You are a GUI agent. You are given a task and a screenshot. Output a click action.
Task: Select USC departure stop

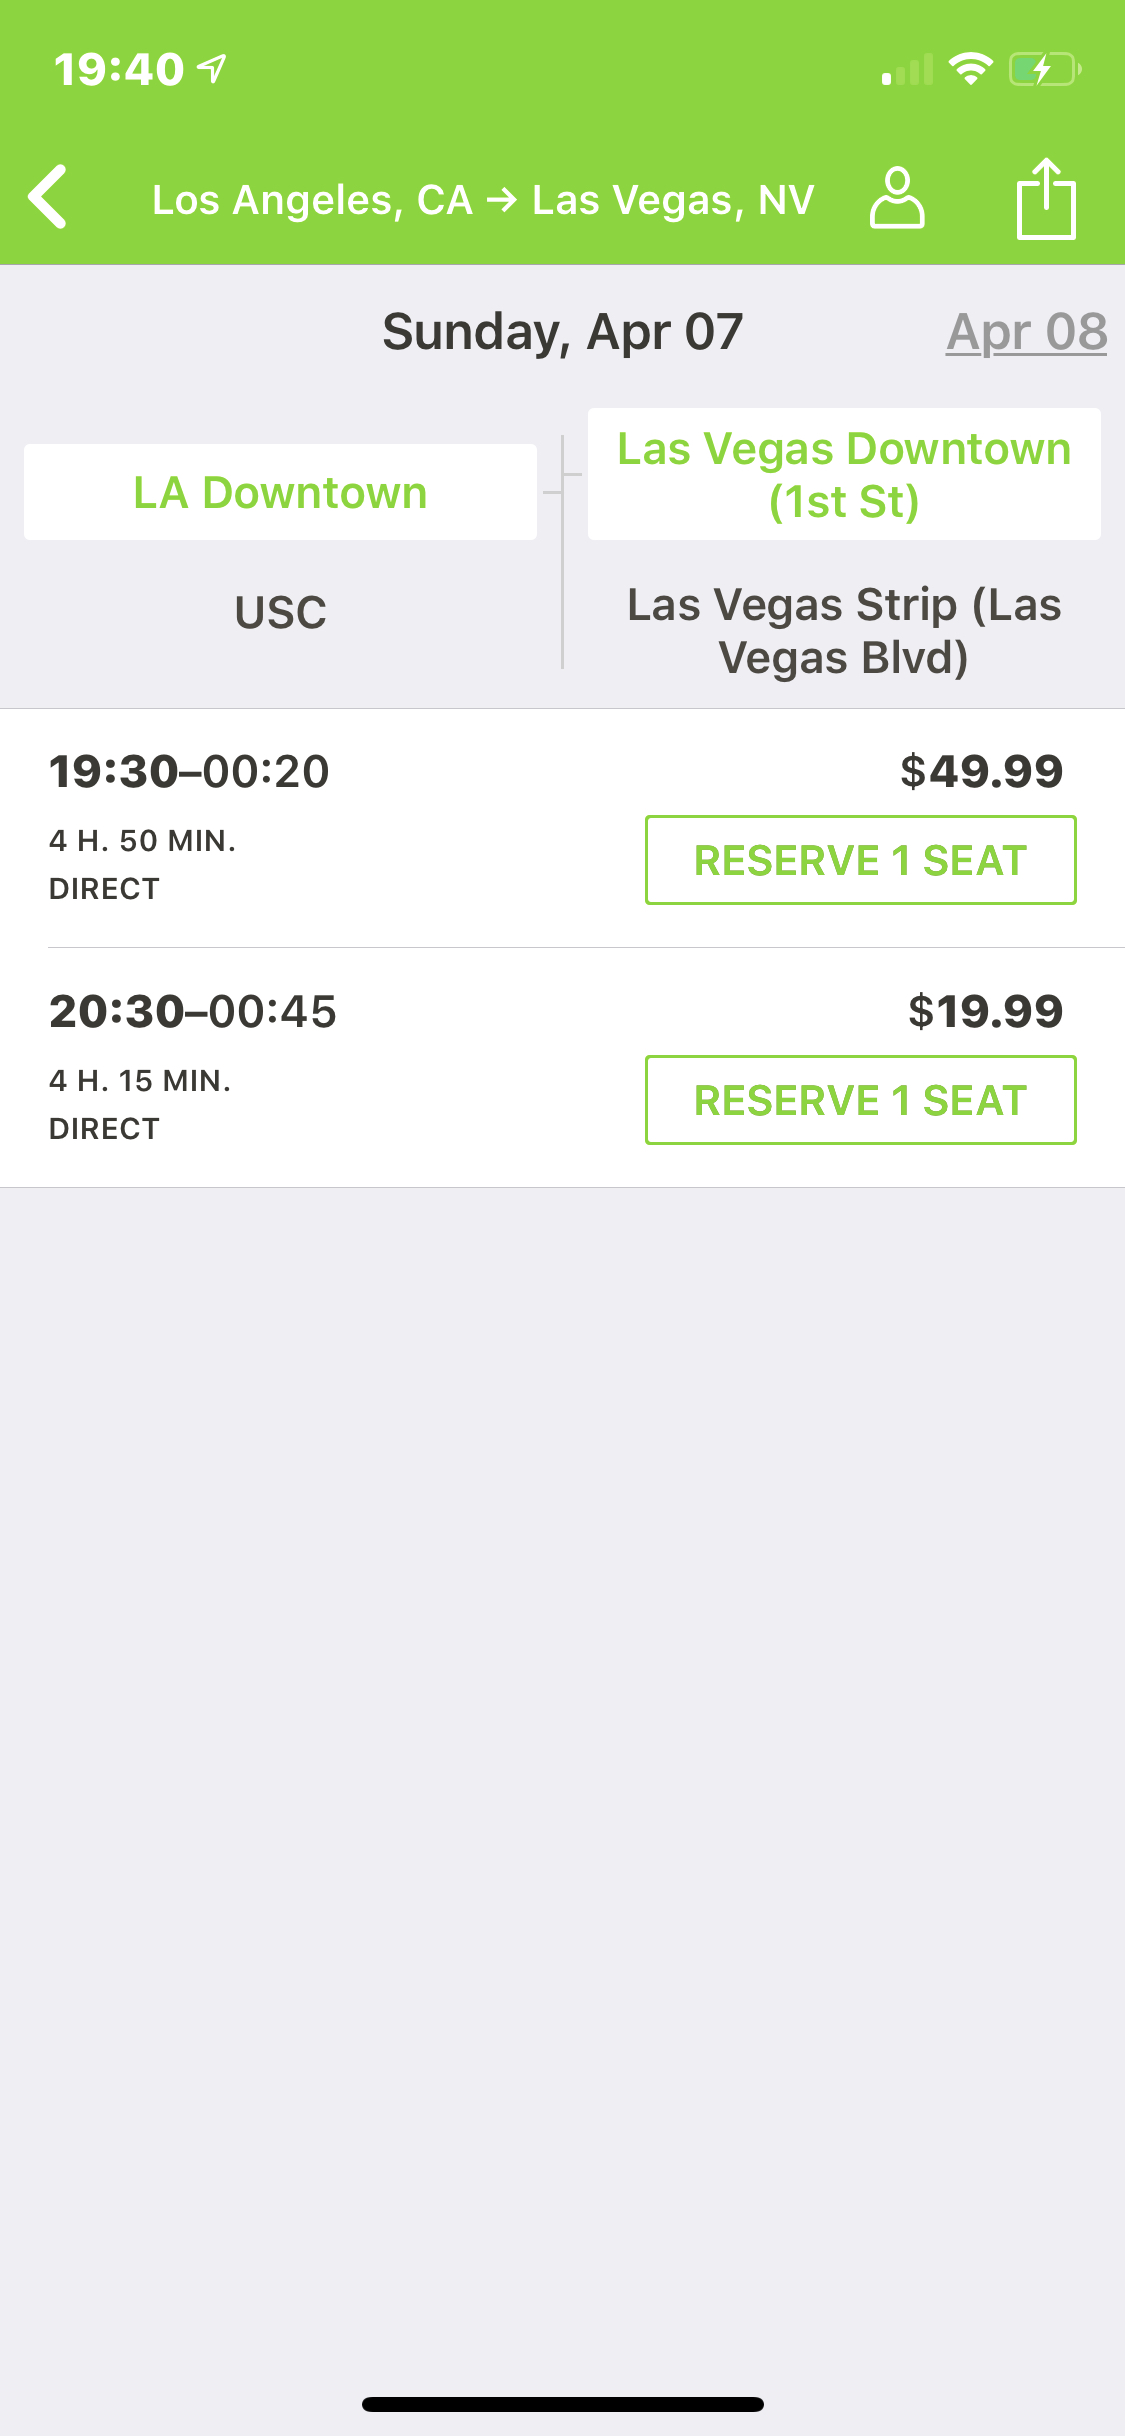[280, 612]
